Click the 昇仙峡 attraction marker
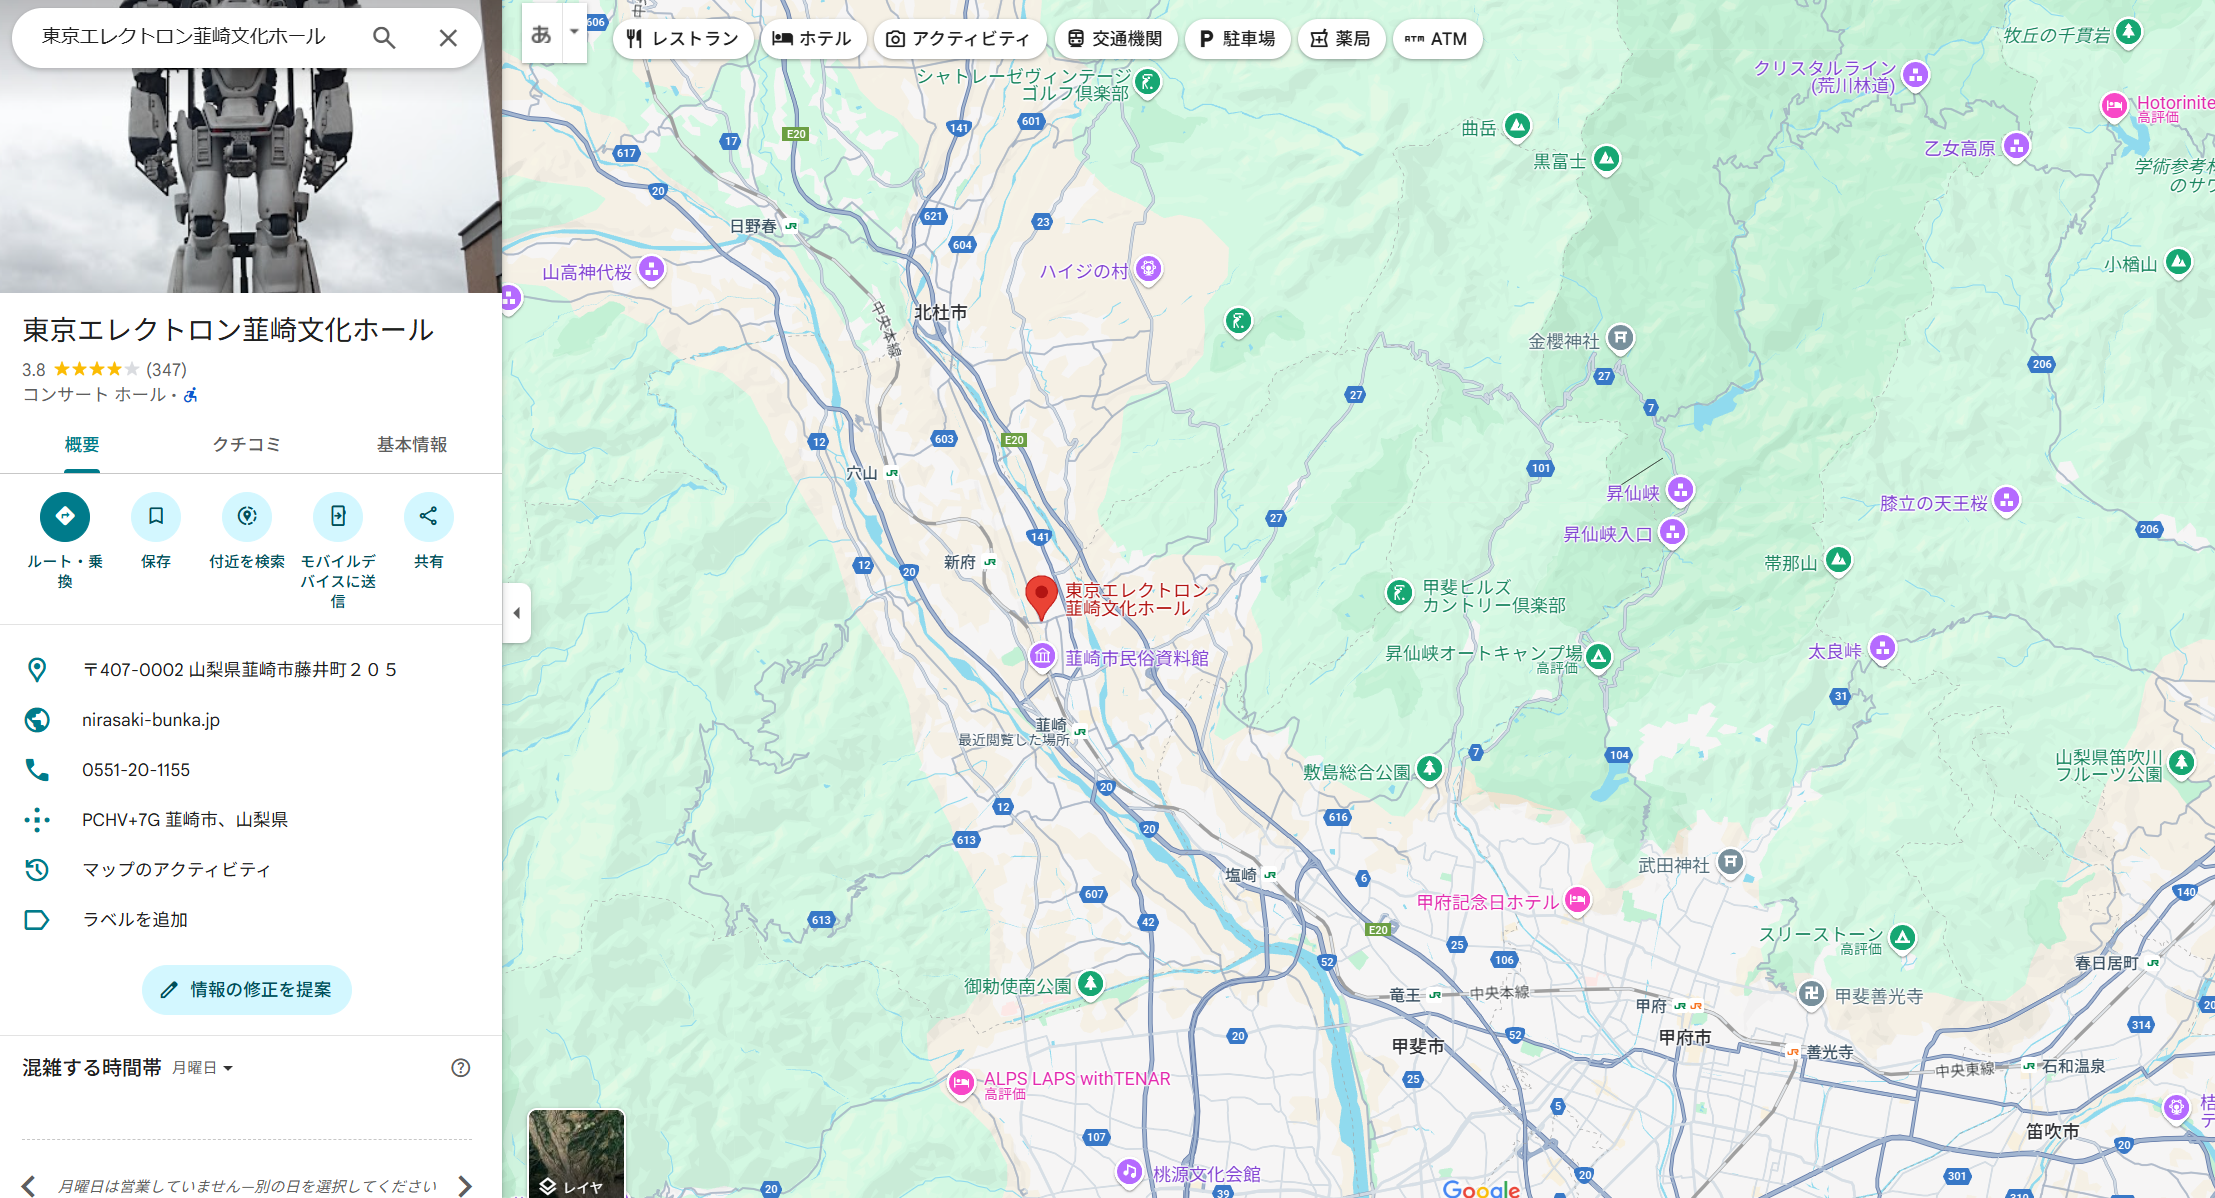The width and height of the screenshot is (2215, 1198). [1681, 490]
